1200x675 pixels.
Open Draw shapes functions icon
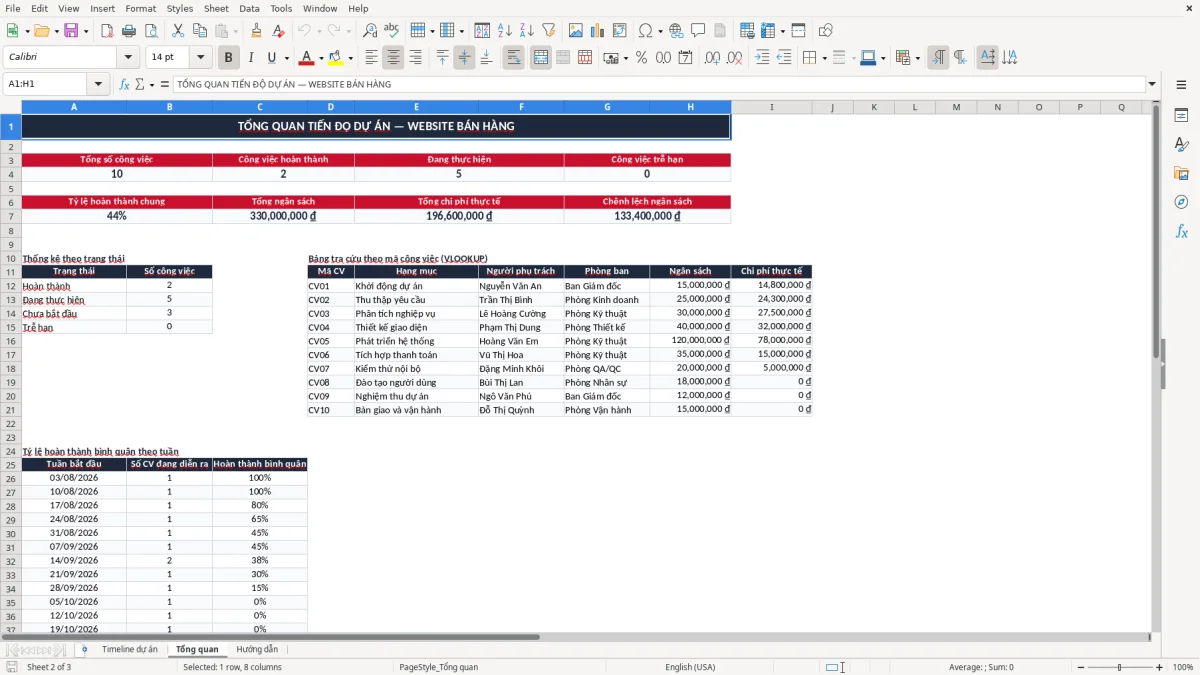(x=826, y=31)
